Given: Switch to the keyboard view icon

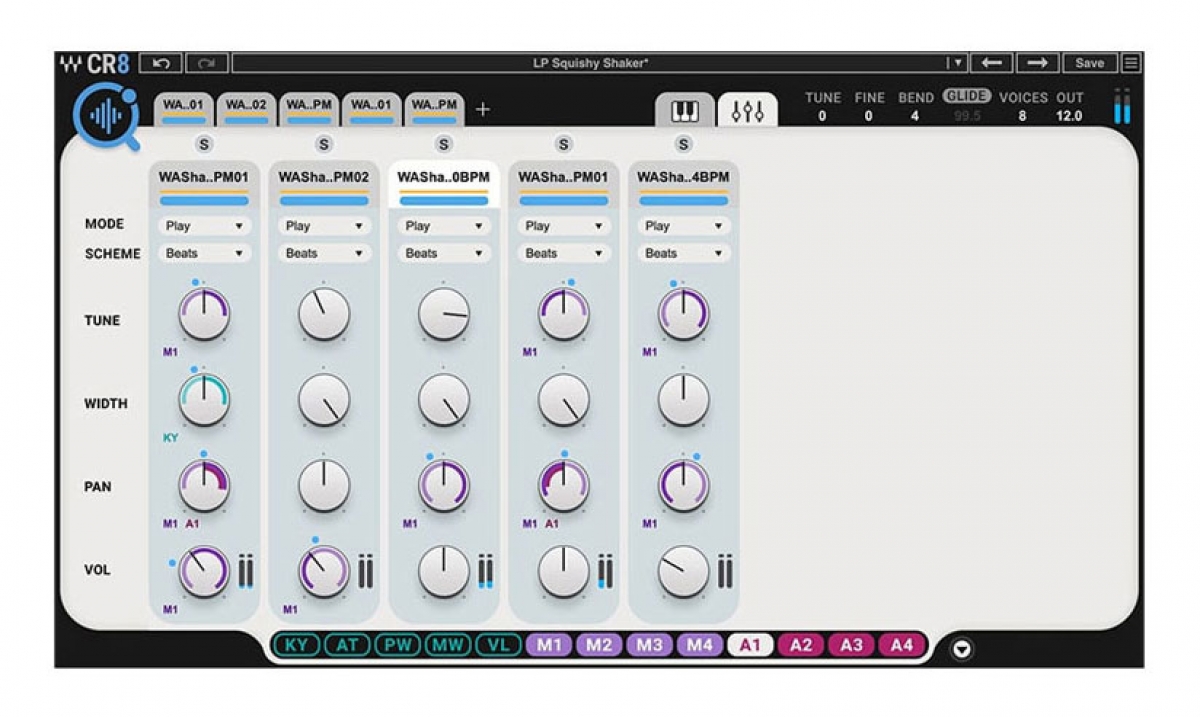Looking at the screenshot, I should click(x=685, y=110).
